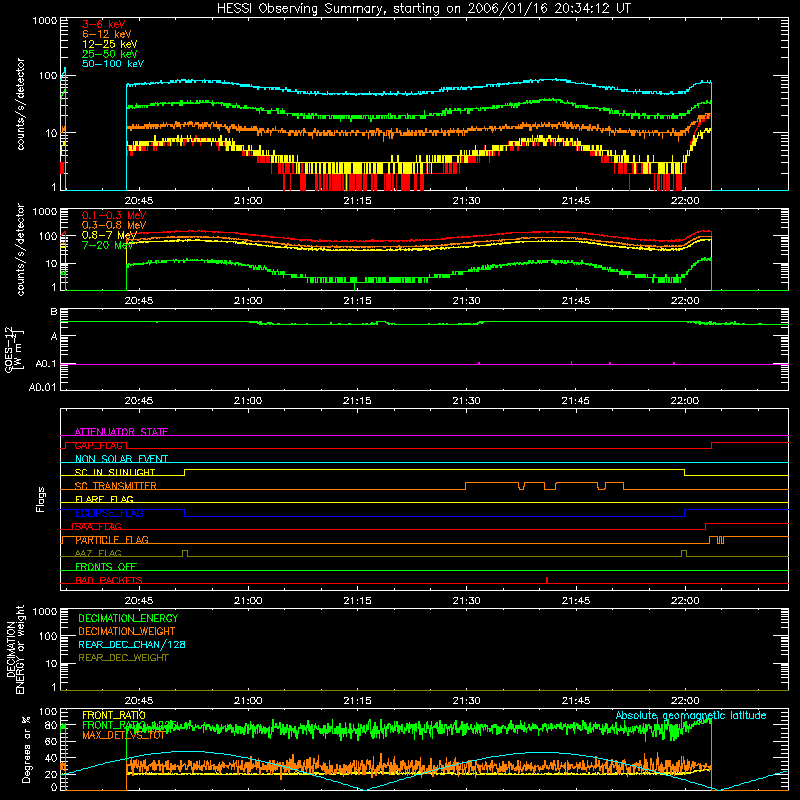Click the red BAD_PACKETS label
800x800 pixels.
click(109, 580)
